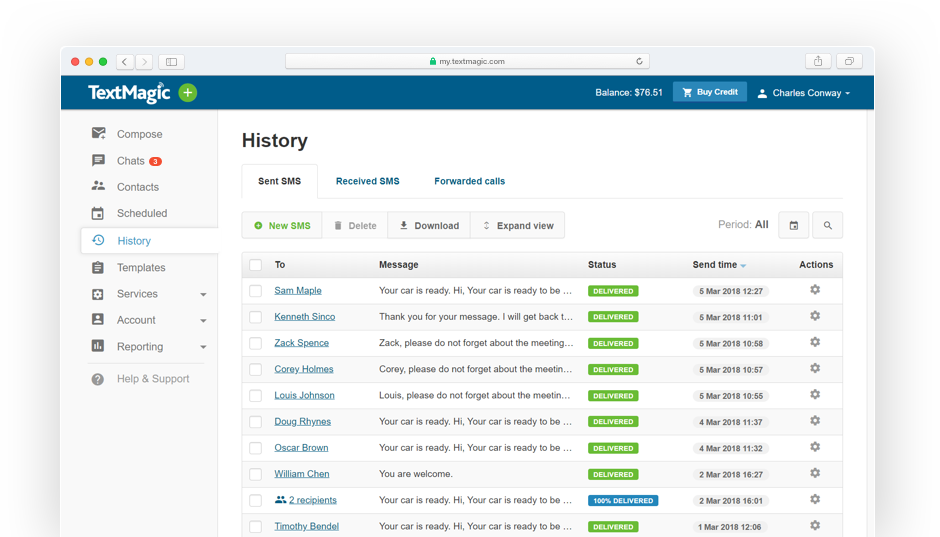Open gear actions for Sam Maple row
The image size is (940, 537).
tap(815, 290)
